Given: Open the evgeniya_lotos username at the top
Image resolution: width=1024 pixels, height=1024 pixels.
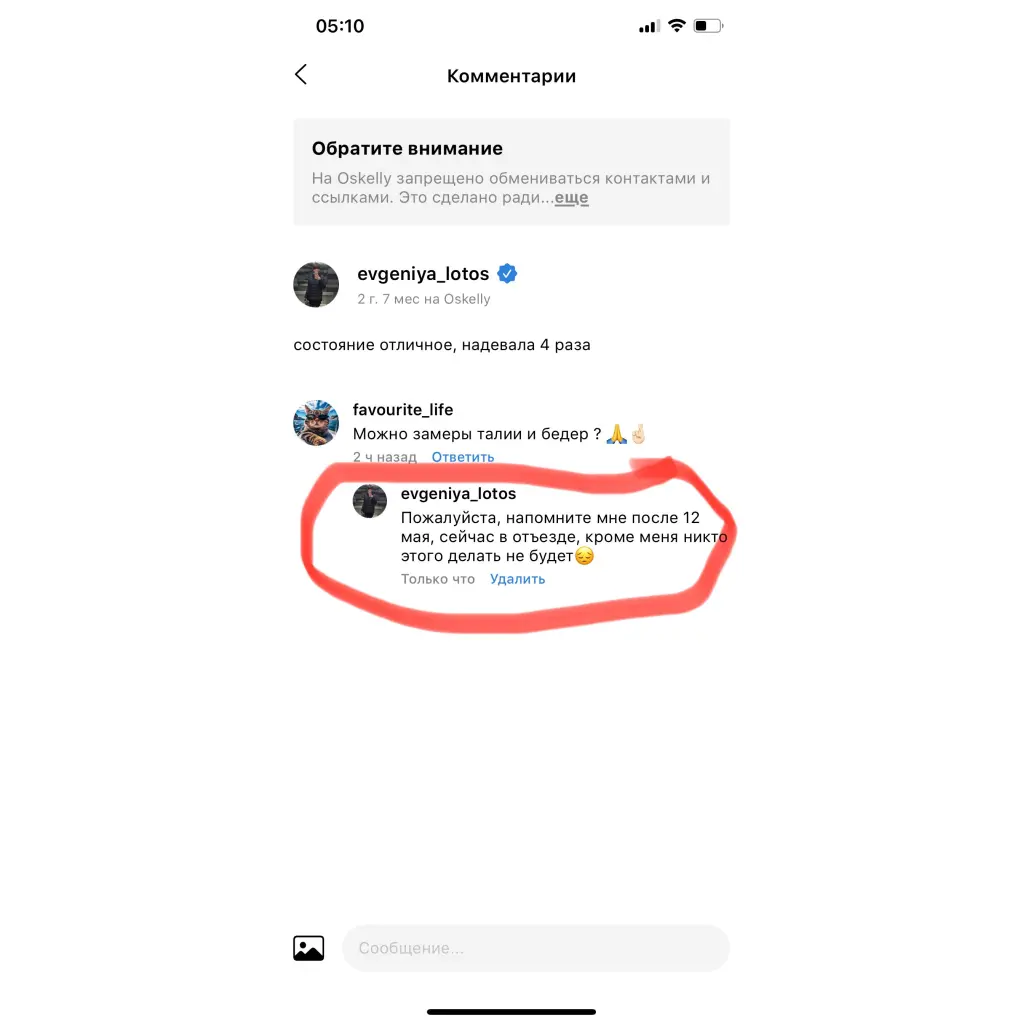Looking at the screenshot, I should pyautogui.click(x=423, y=274).
